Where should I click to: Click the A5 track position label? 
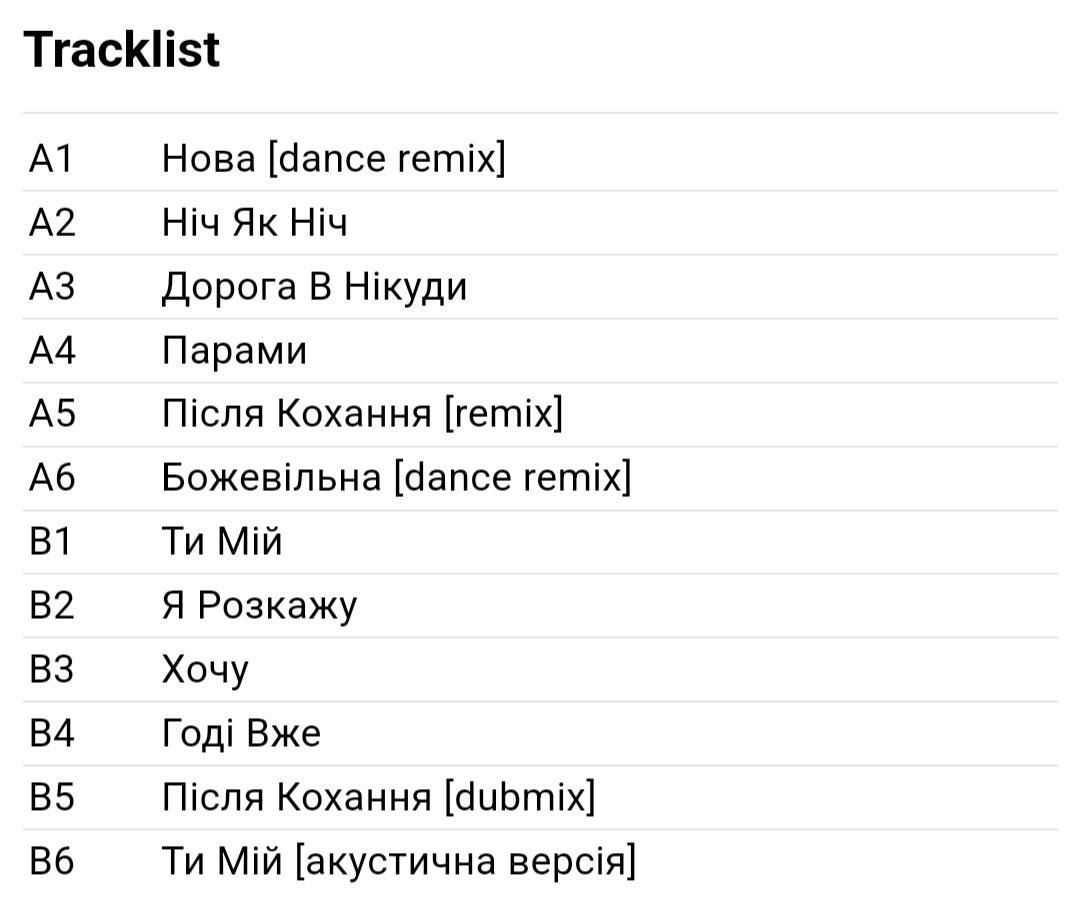pyautogui.click(x=52, y=414)
